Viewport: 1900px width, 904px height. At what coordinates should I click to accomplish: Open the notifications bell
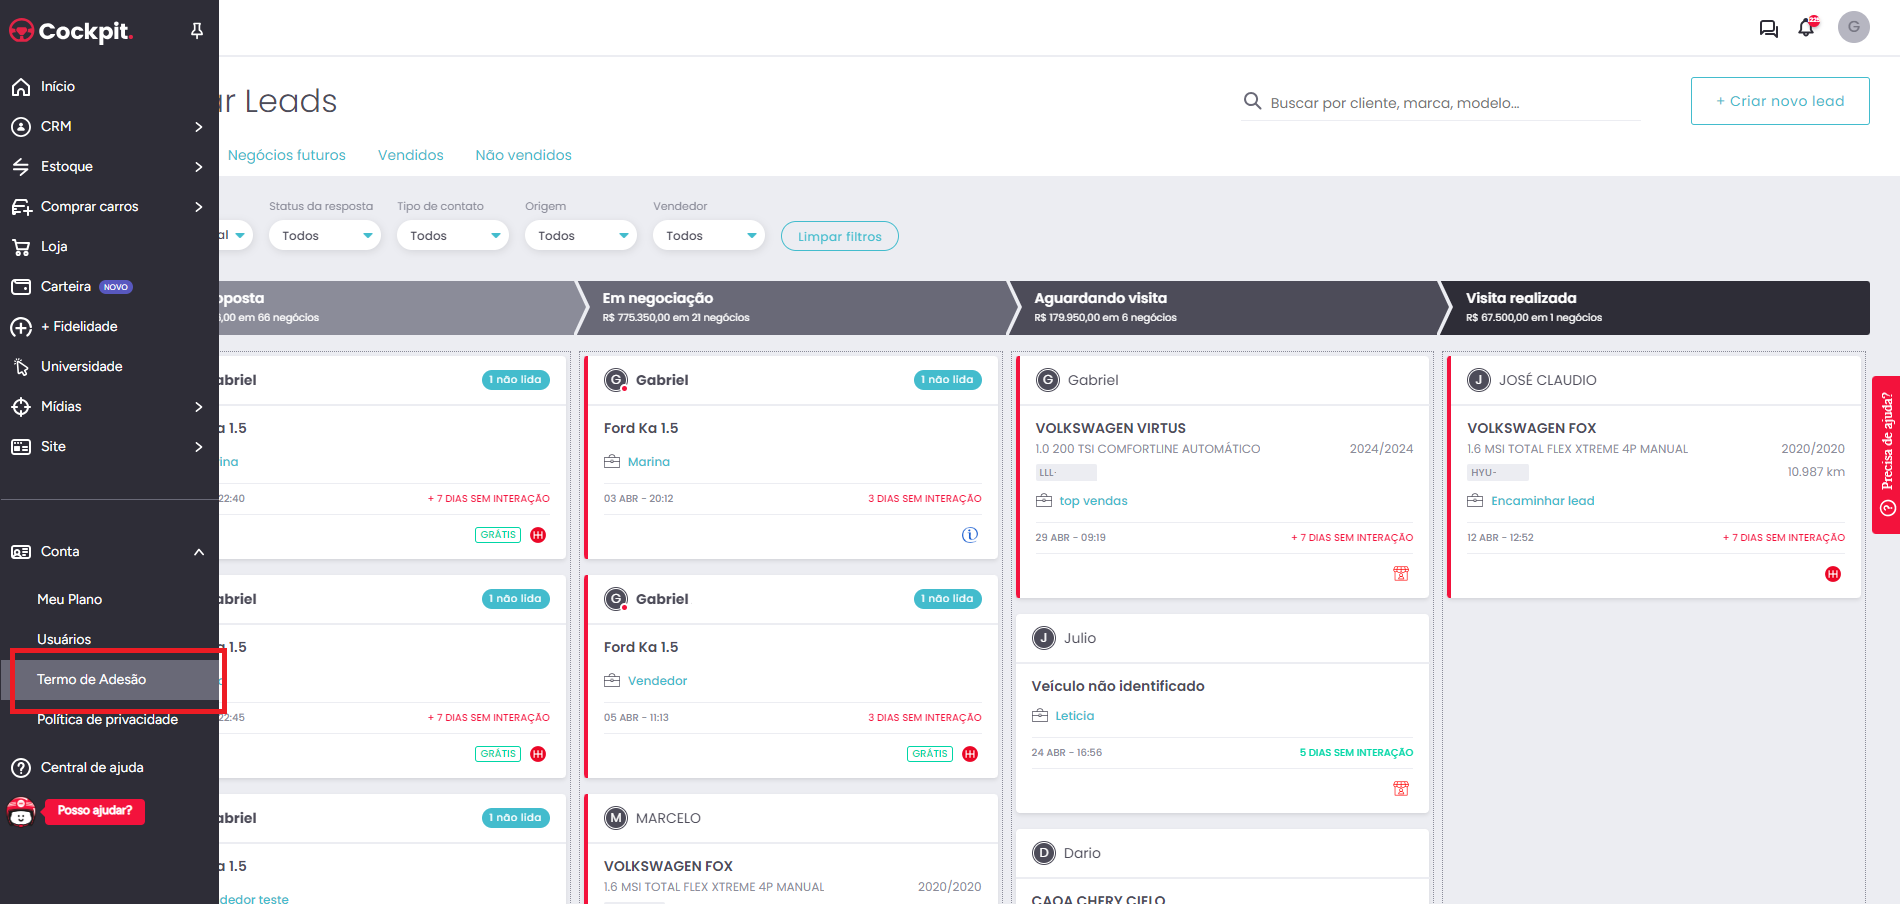click(x=1807, y=27)
